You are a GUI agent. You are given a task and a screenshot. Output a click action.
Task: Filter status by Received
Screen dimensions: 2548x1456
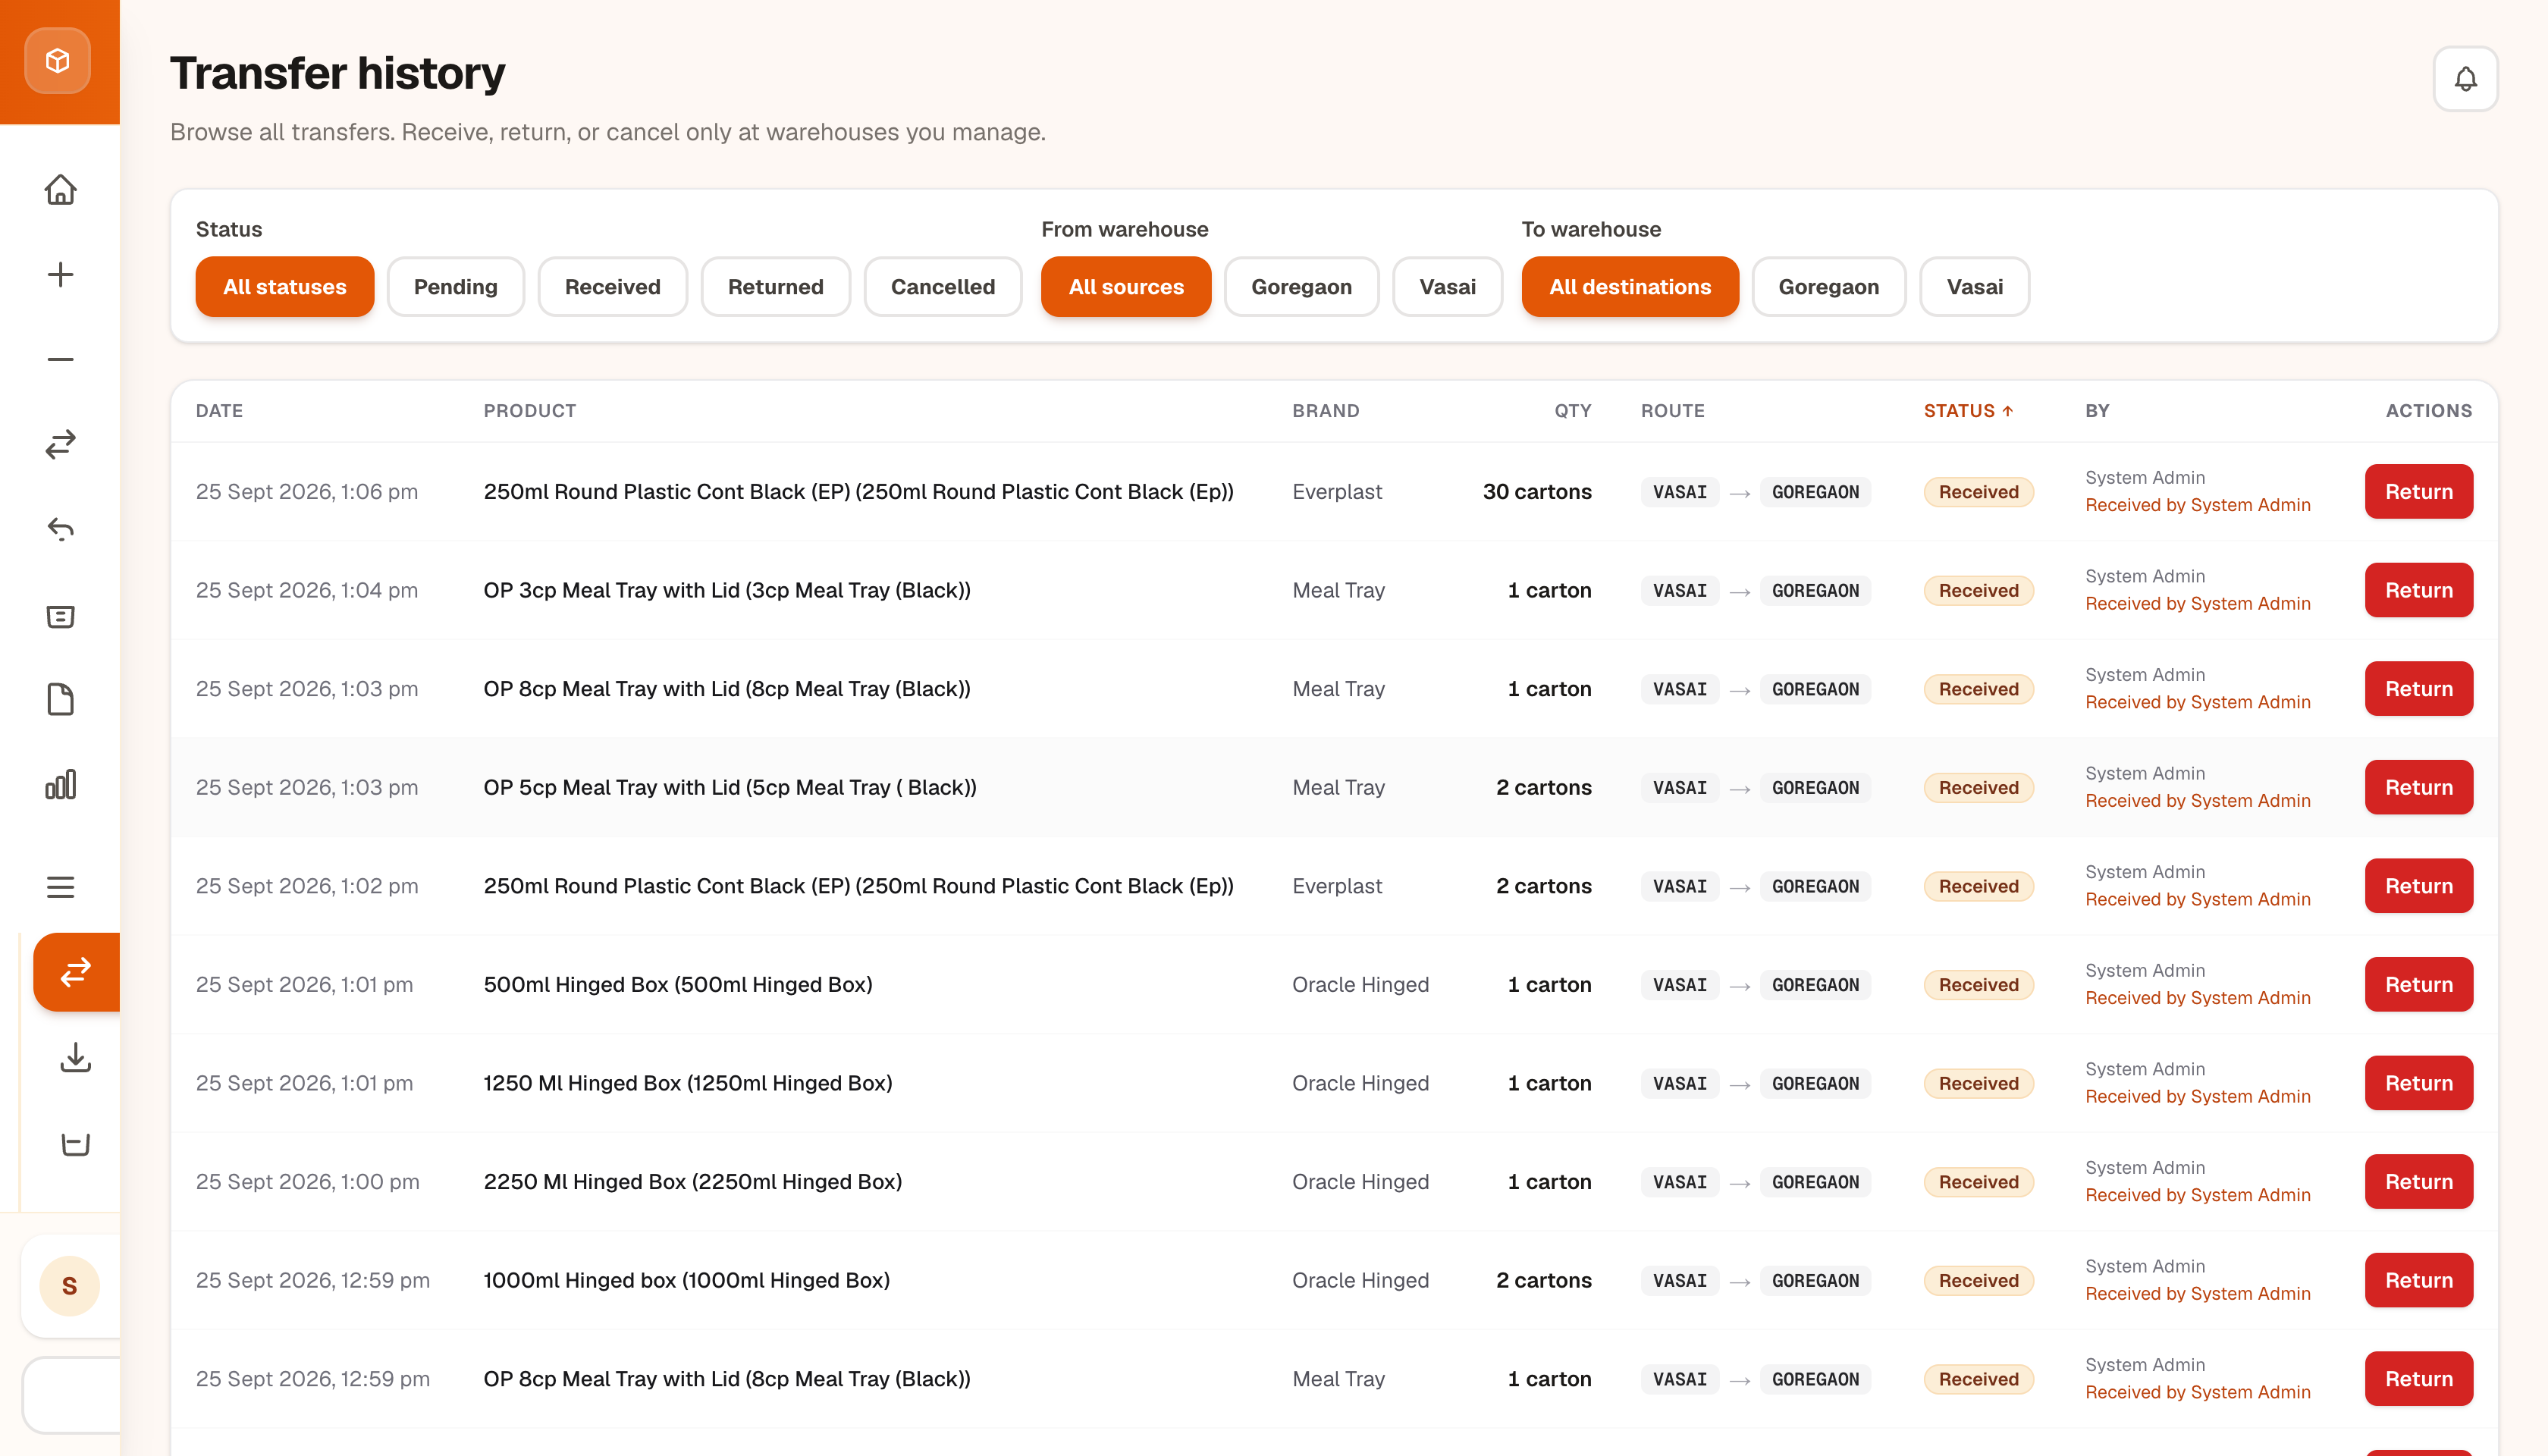(613, 287)
